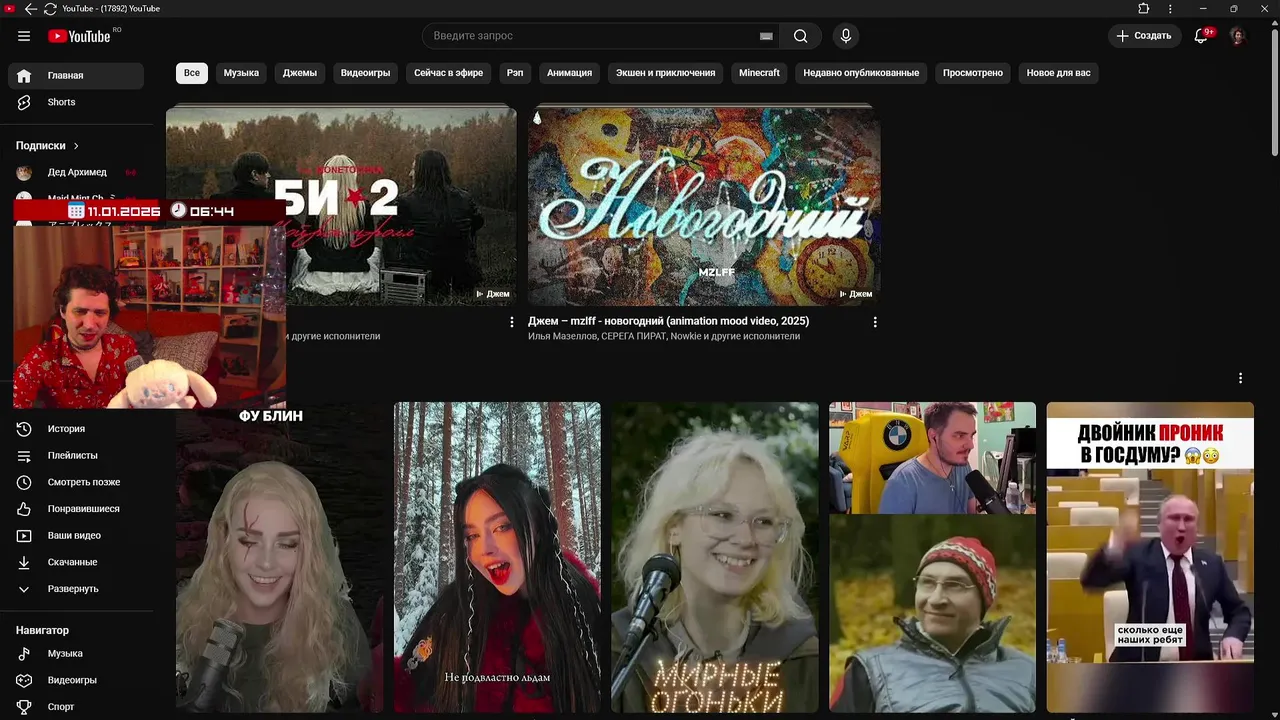Select the Музыка filter chip

(x=241, y=73)
